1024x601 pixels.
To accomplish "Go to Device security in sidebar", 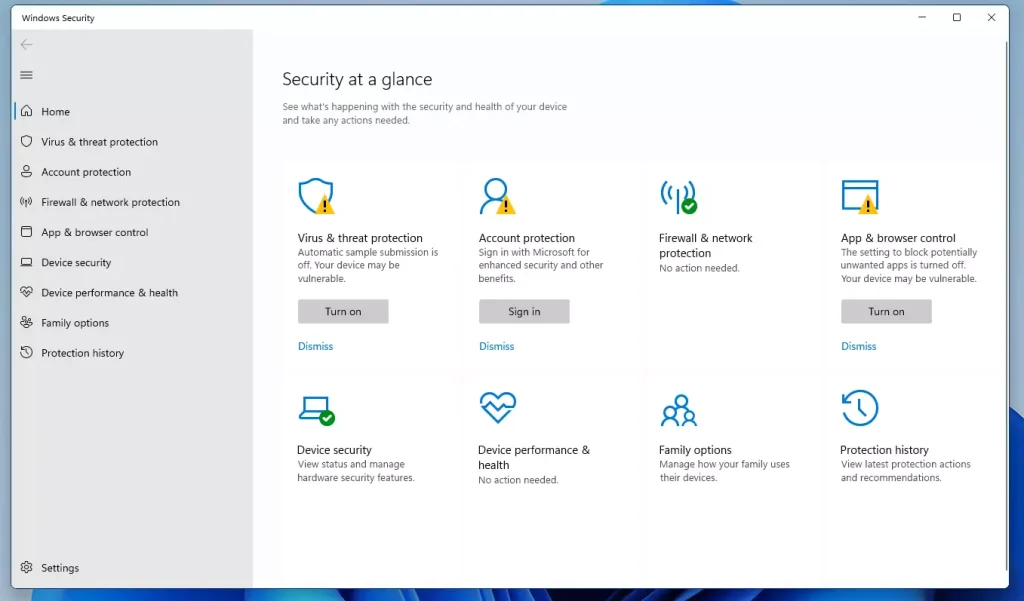I will pyautogui.click(x=76, y=263).
